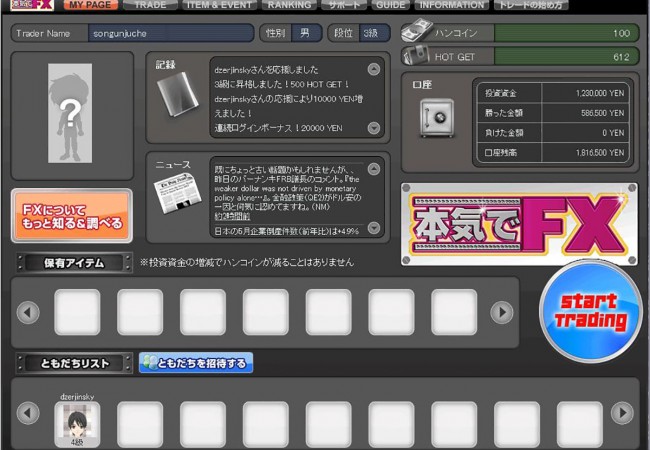650x450 pixels.
Task: Open dzerjinsky friend avatar
Action: (77, 425)
